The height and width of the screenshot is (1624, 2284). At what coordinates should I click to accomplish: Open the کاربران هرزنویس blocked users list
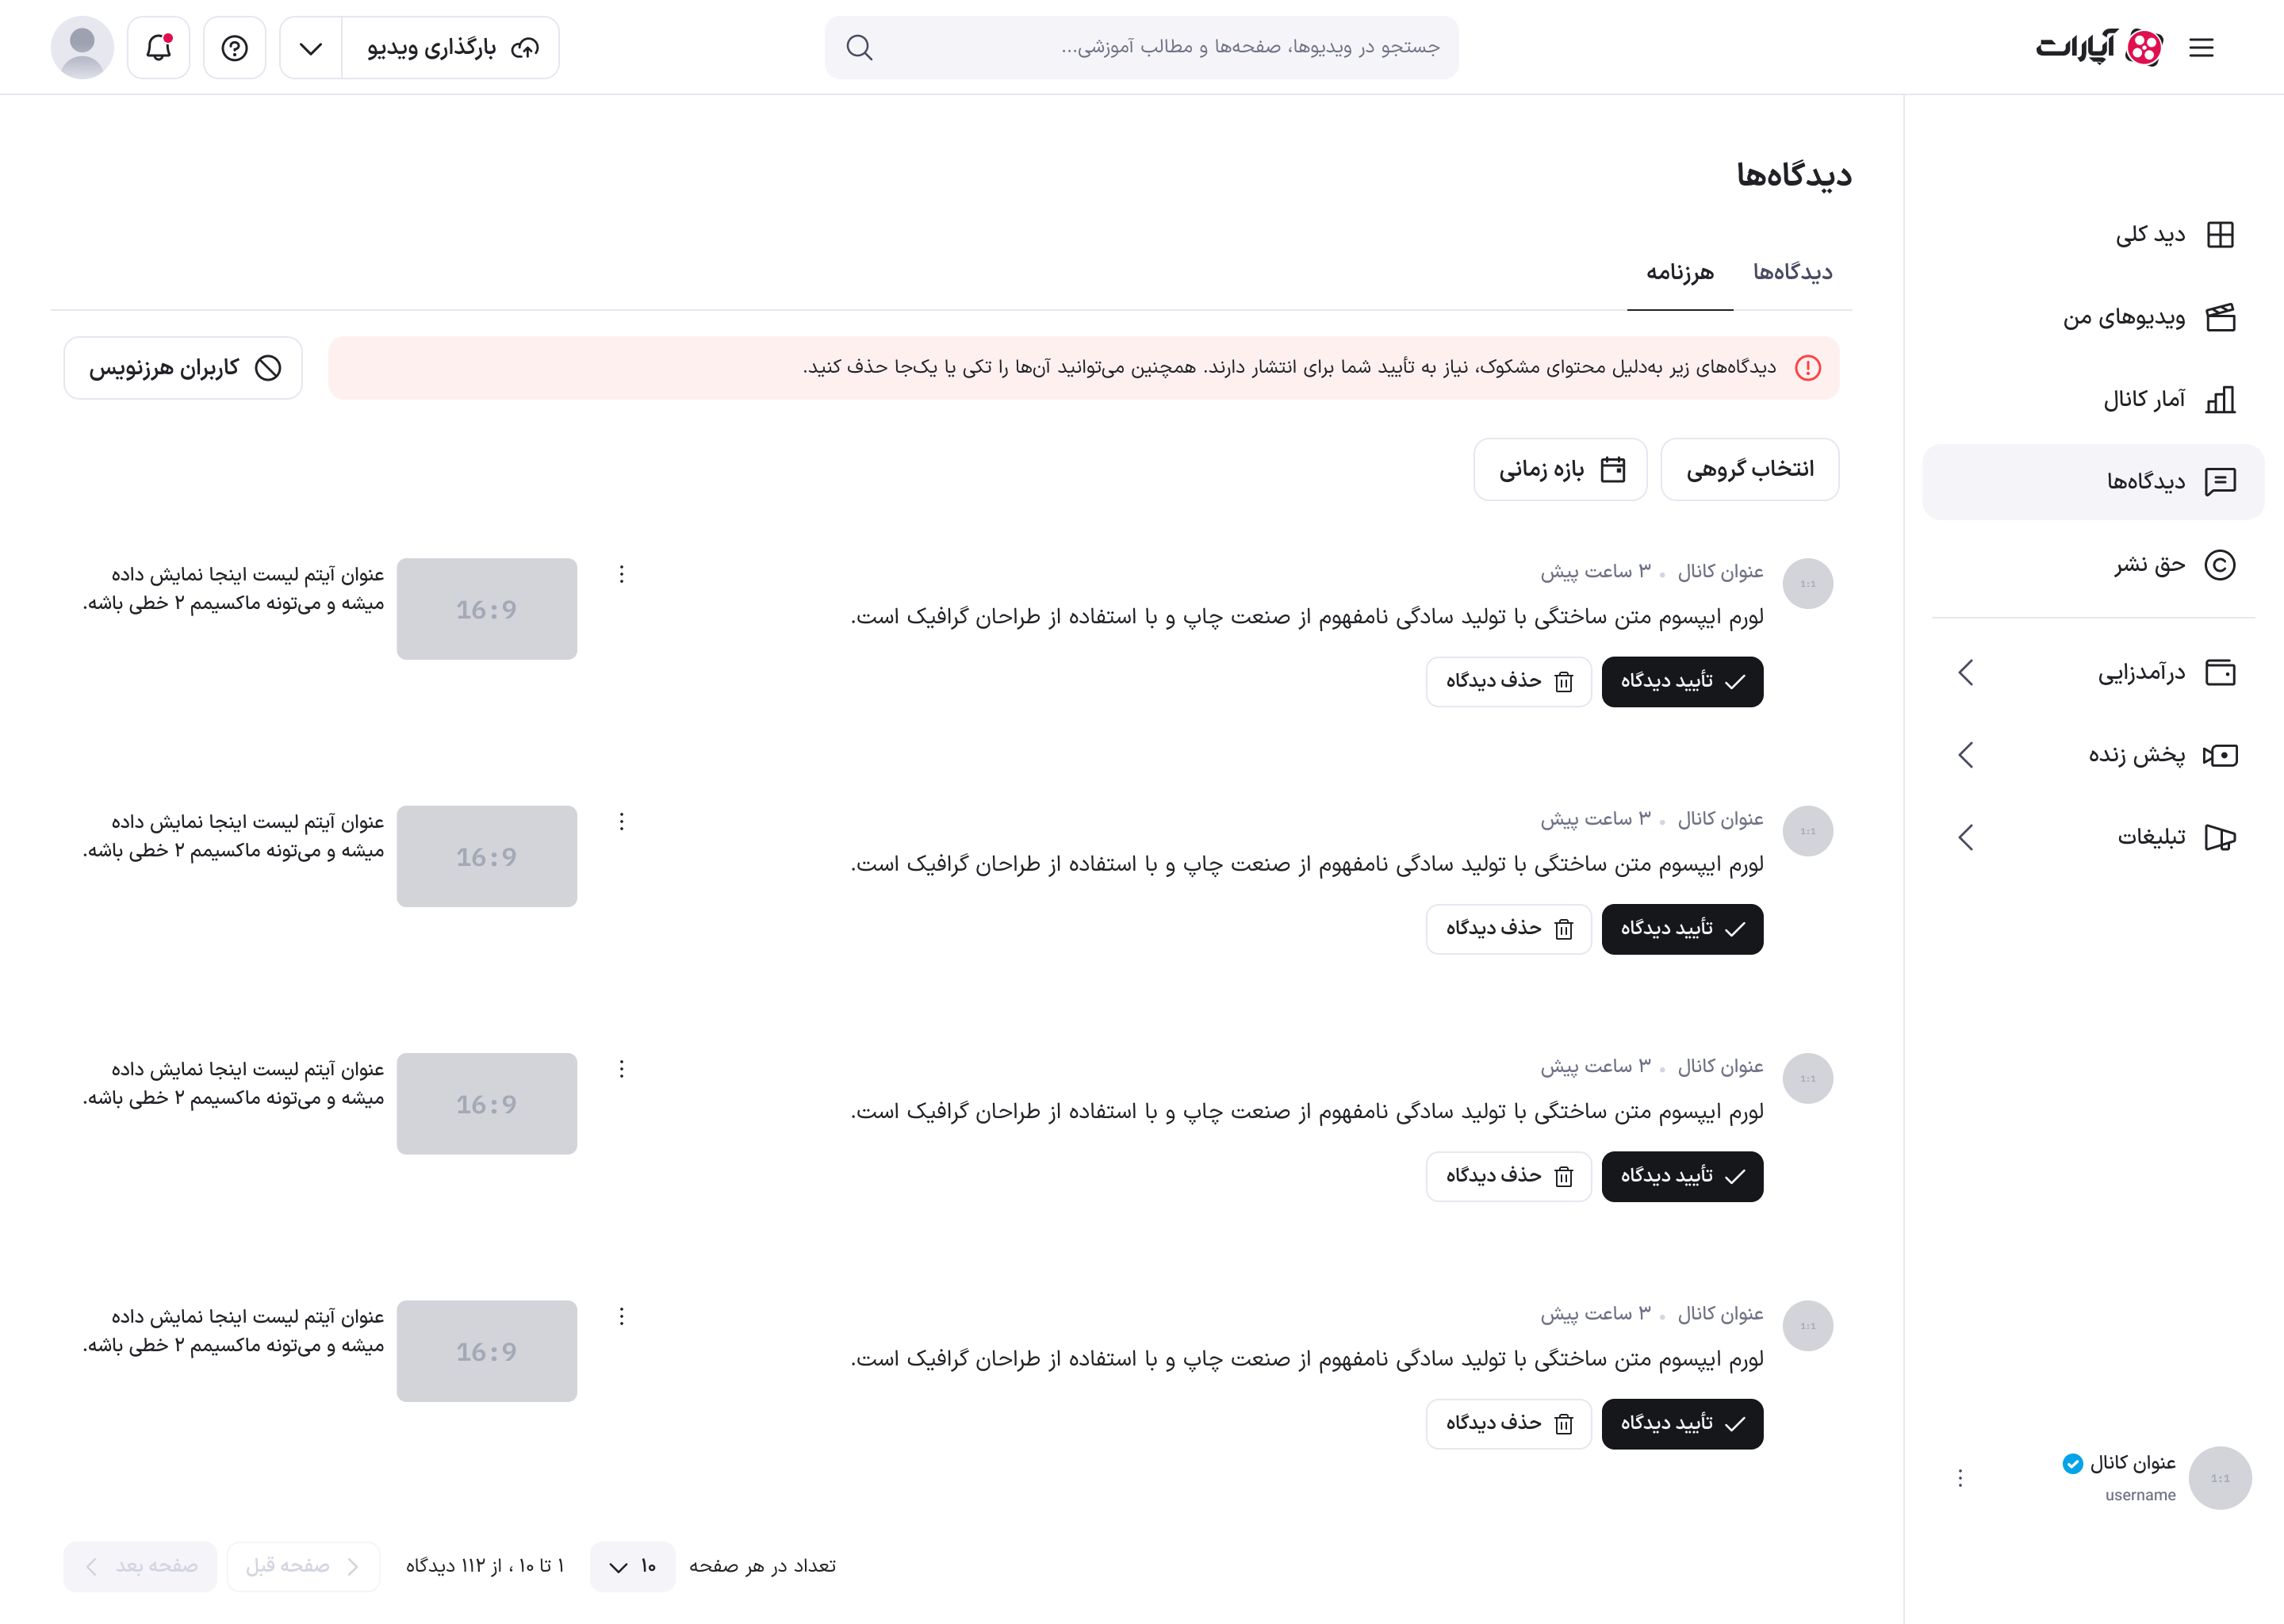[183, 368]
